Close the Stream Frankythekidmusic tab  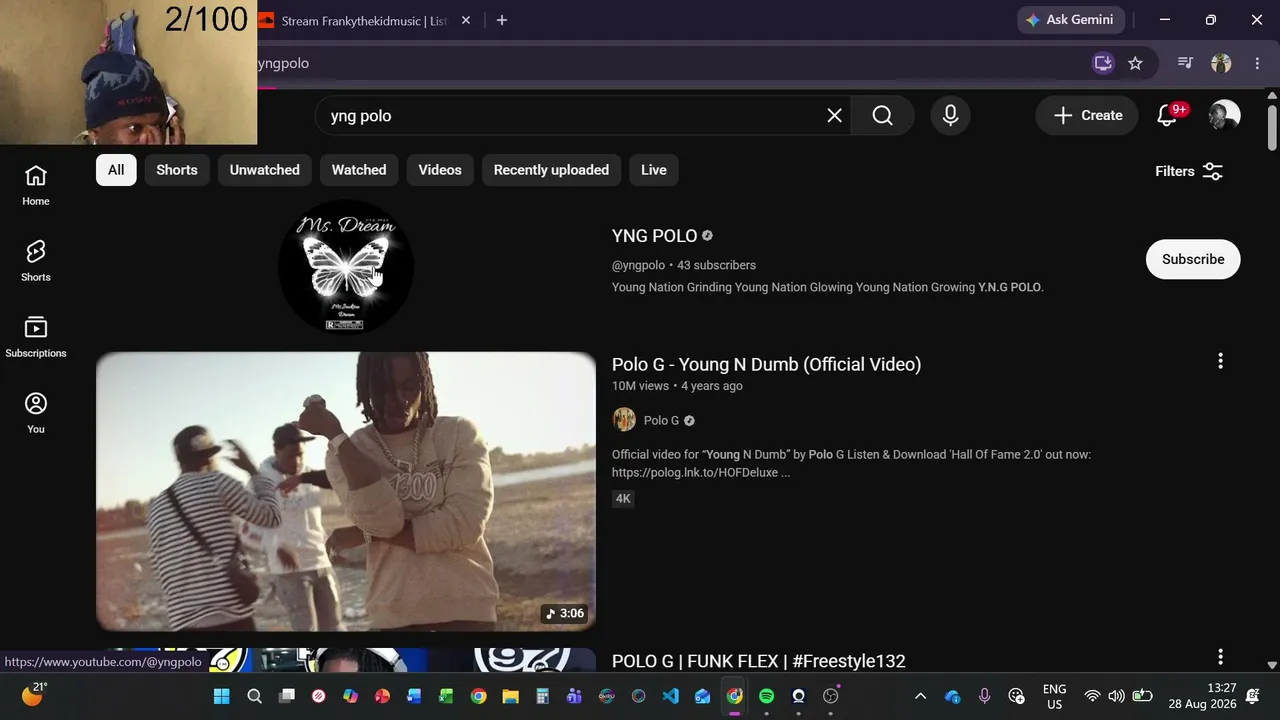(465, 20)
